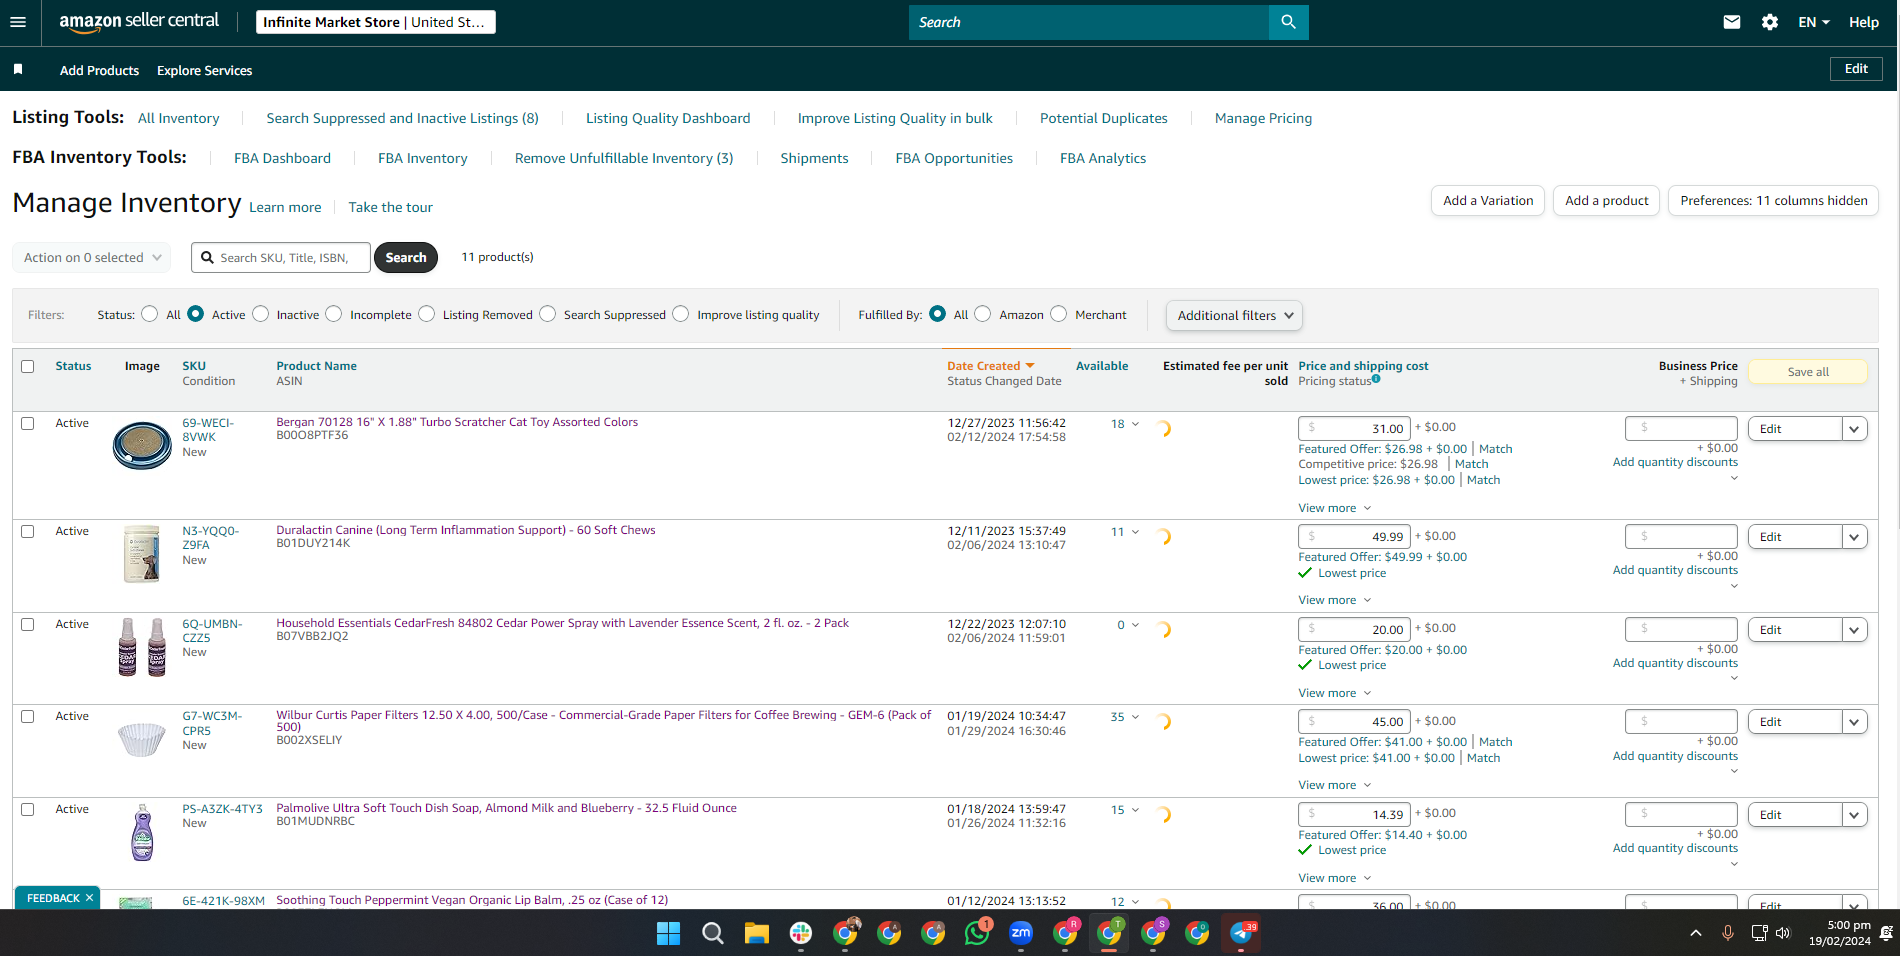Expand the available quantity chevron next to 35
Screen dimensions: 1900x956
pyautogui.click(x=1136, y=717)
